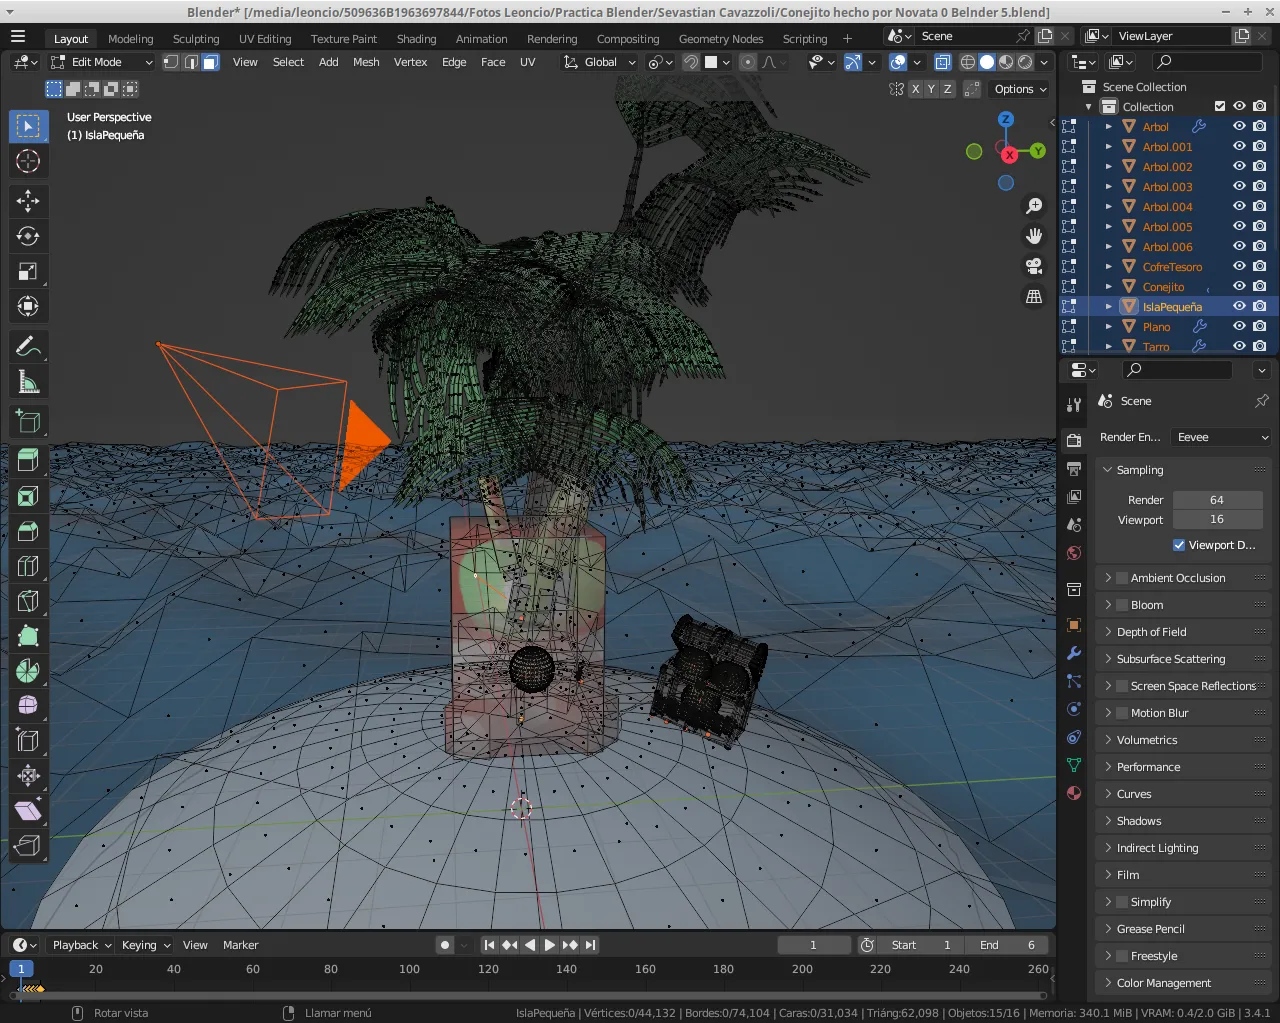Screen dimensions: 1280x1023
Task: Open the Global transform orientation dropdown
Action: 599,62
